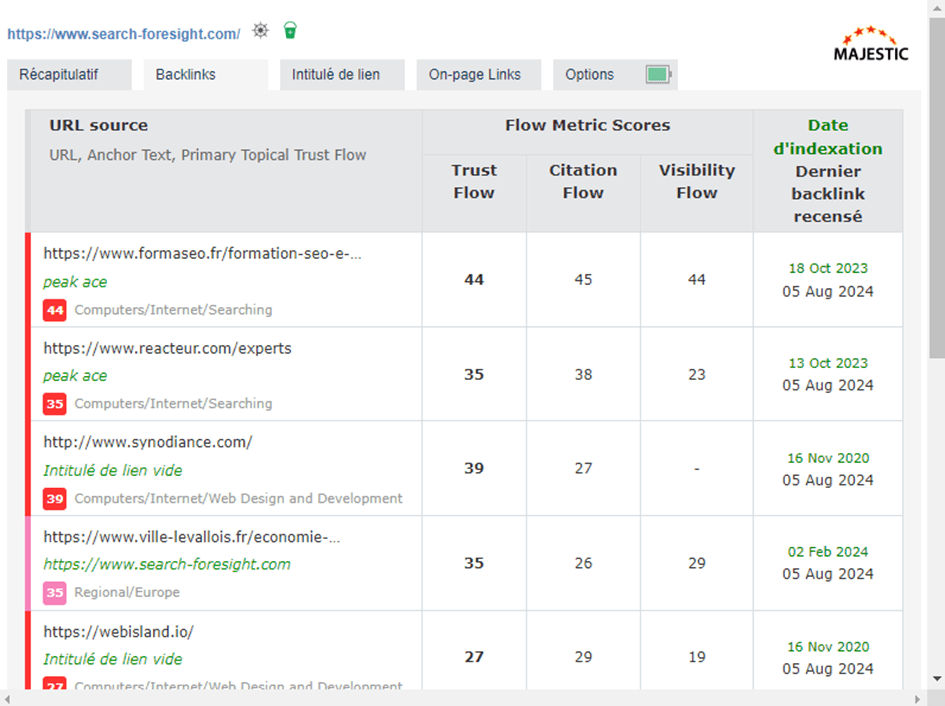Click Citation Flow value 45
945x706 pixels.
(x=583, y=280)
